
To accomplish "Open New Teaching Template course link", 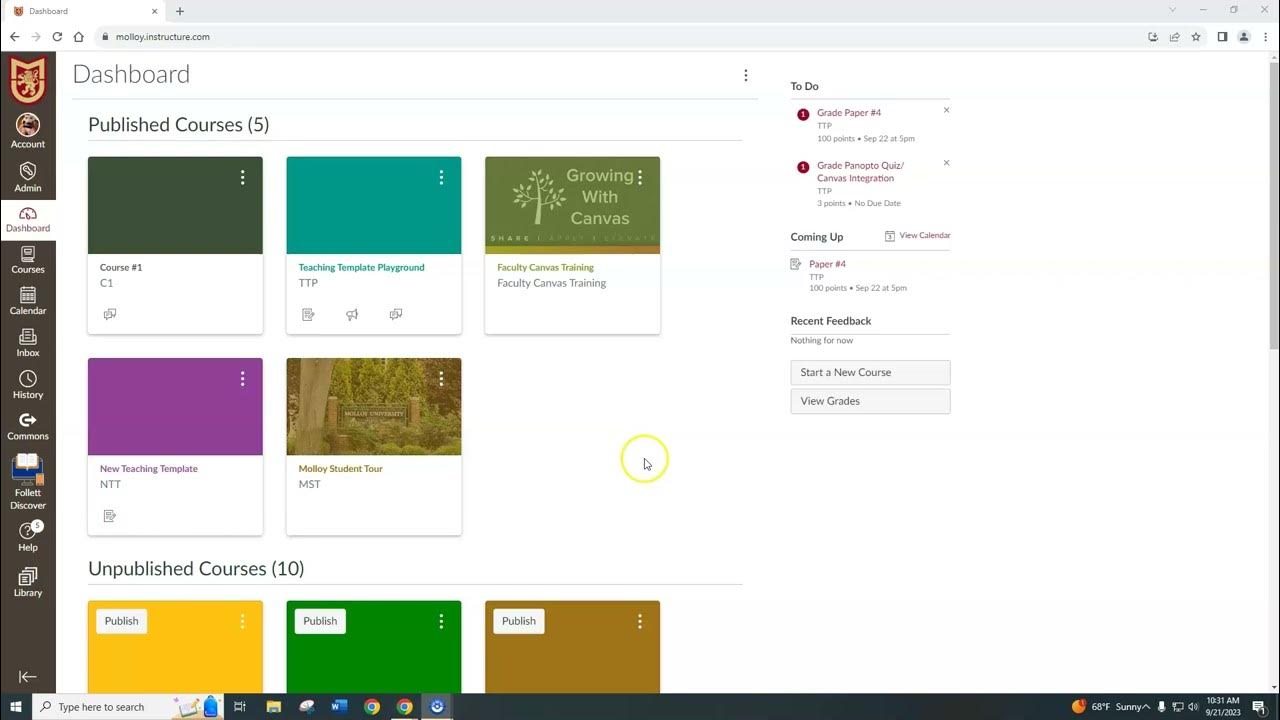I will [x=149, y=468].
